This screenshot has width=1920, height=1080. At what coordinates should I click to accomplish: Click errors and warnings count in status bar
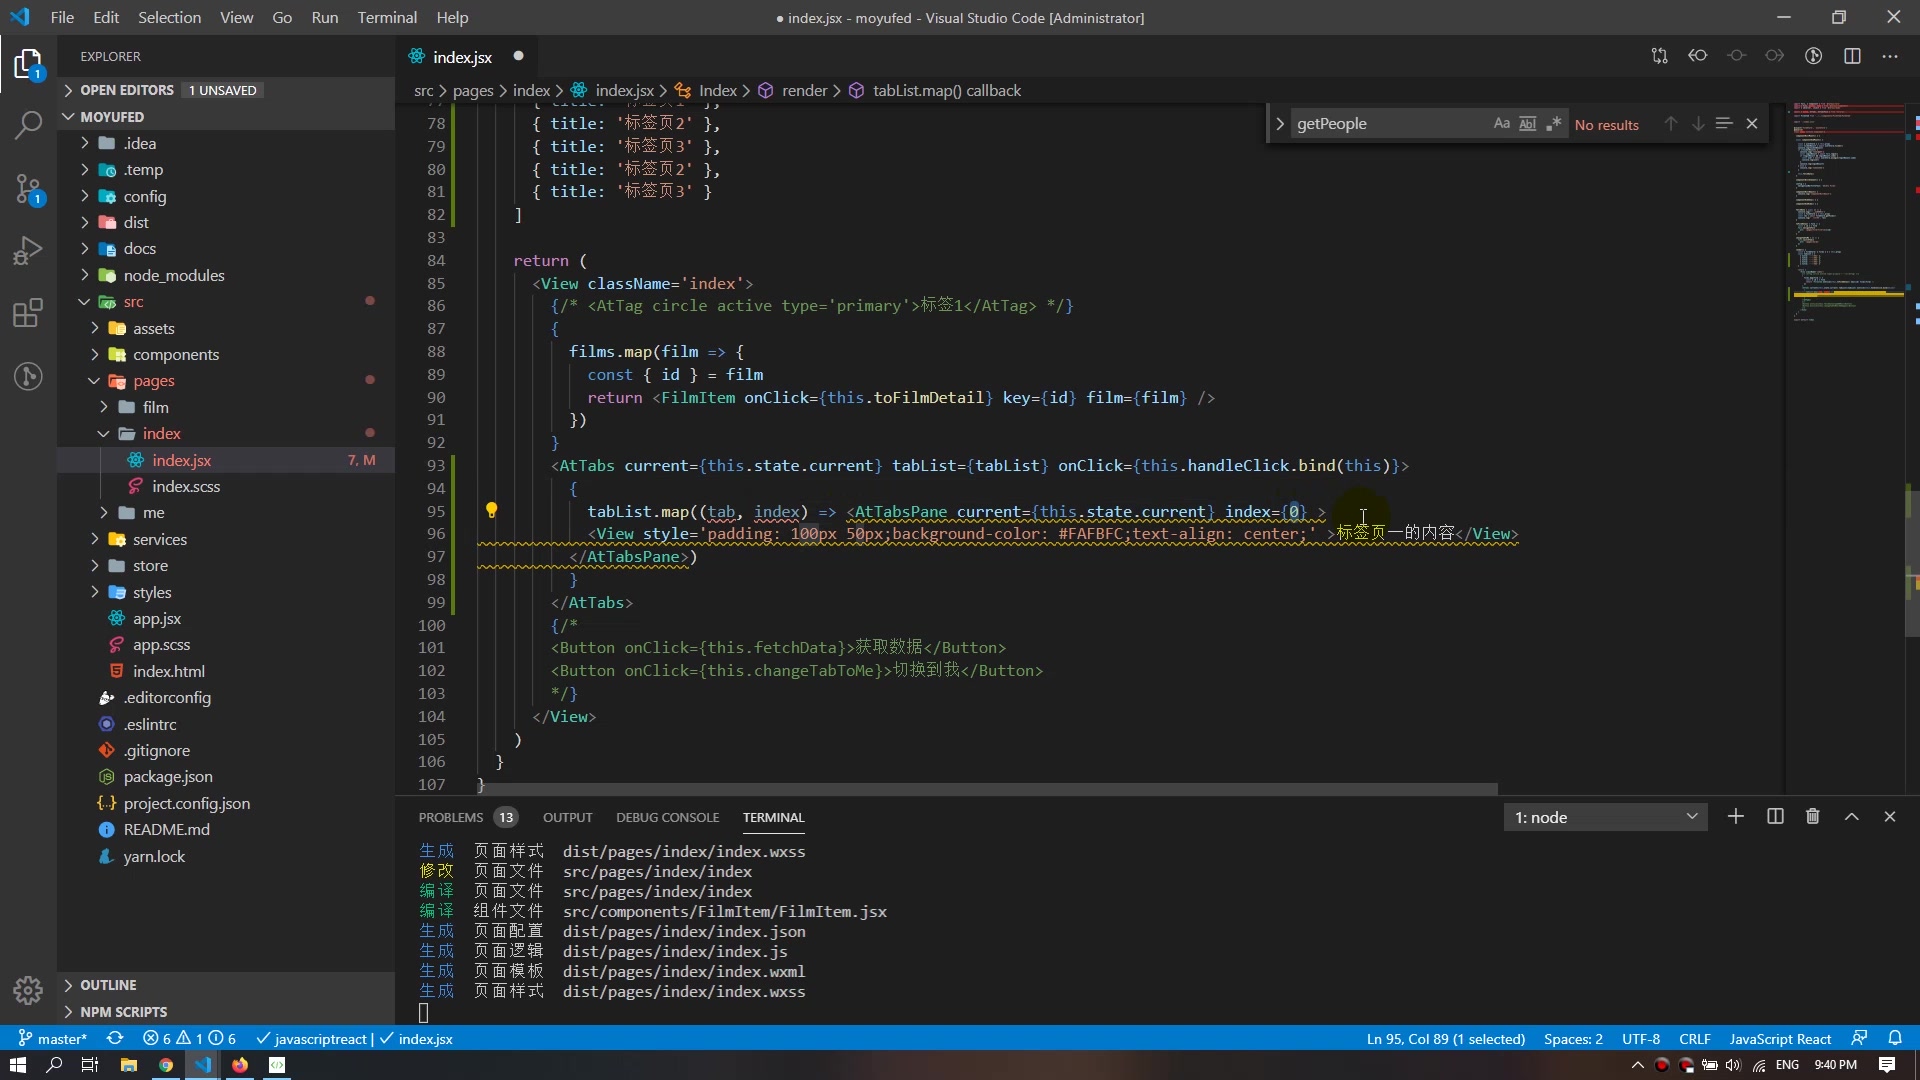[189, 1039]
